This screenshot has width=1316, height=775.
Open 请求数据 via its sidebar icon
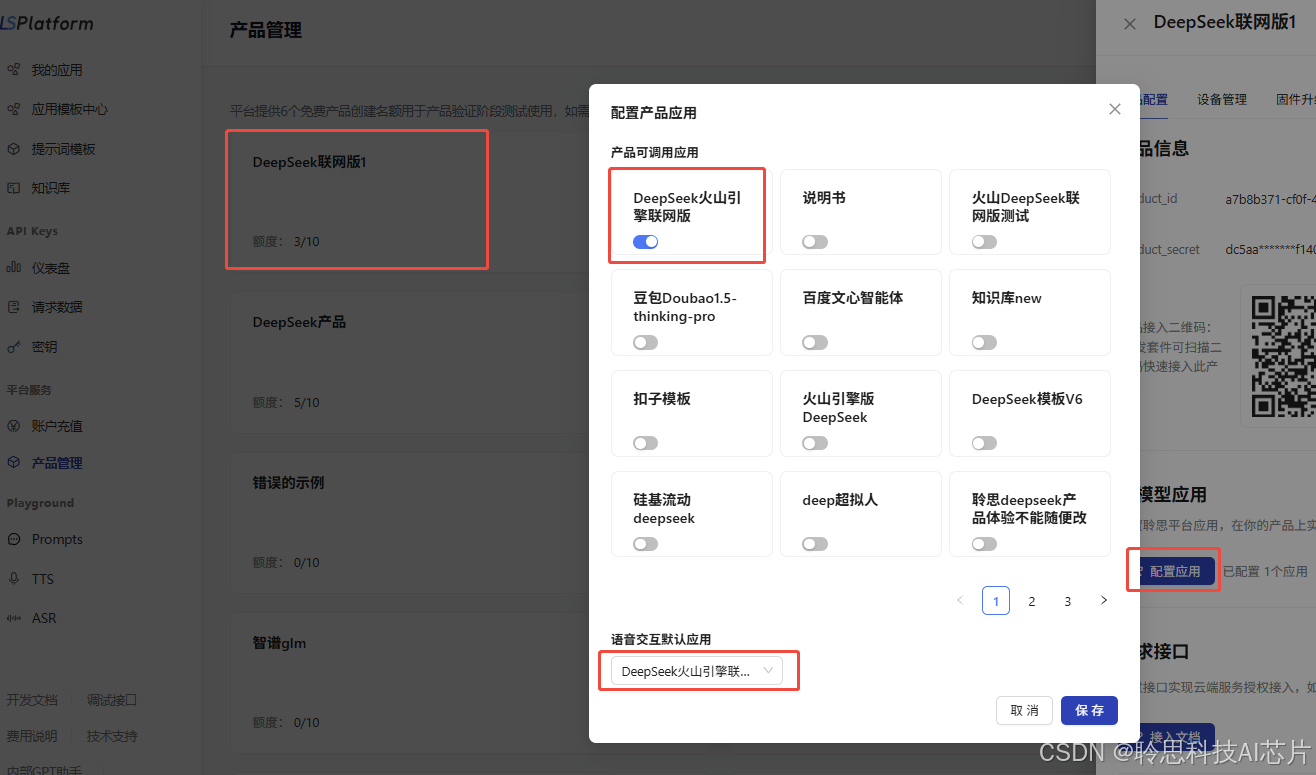pyautogui.click(x=14, y=307)
